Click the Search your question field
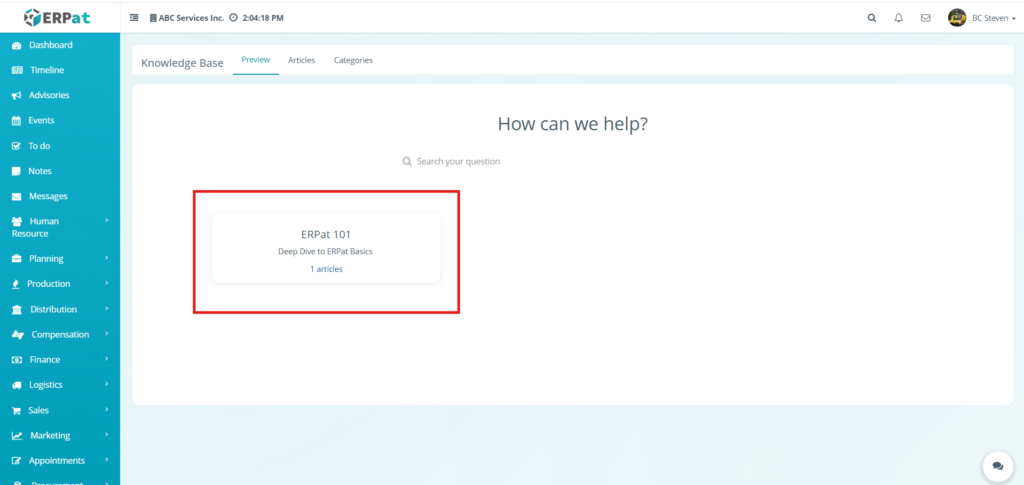 pyautogui.click(x=458, y=161)
